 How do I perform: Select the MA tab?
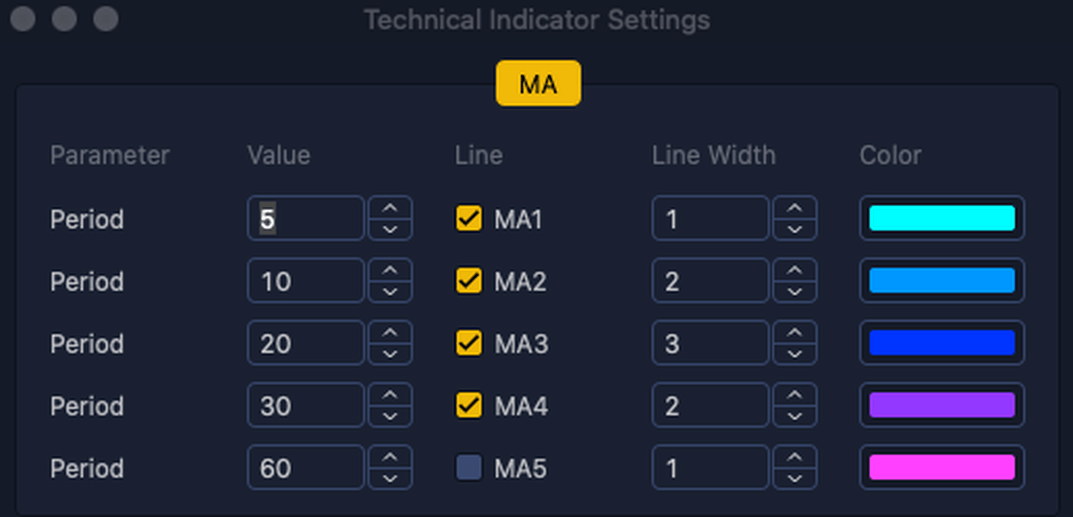click(538, 84)
